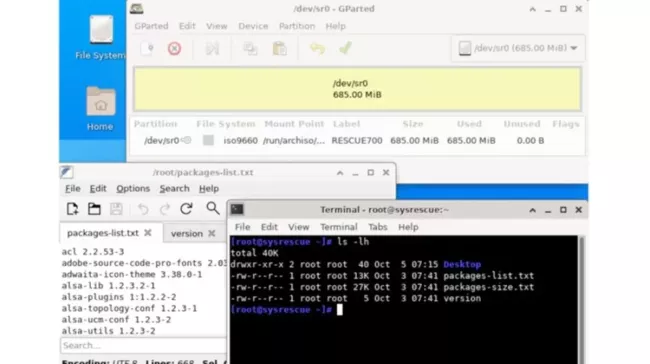Open the View menu in GParted
650x364 pixels.
216,26
